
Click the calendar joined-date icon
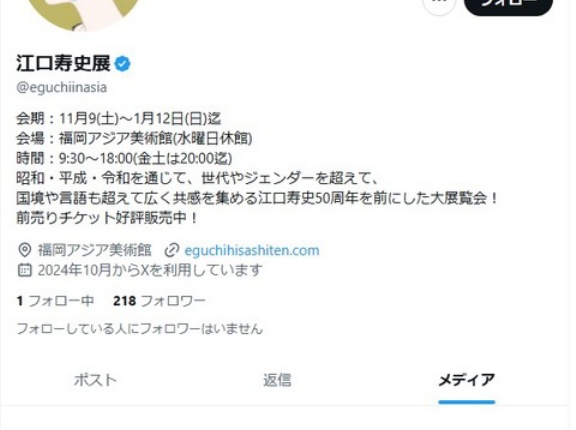click(25, 270)
